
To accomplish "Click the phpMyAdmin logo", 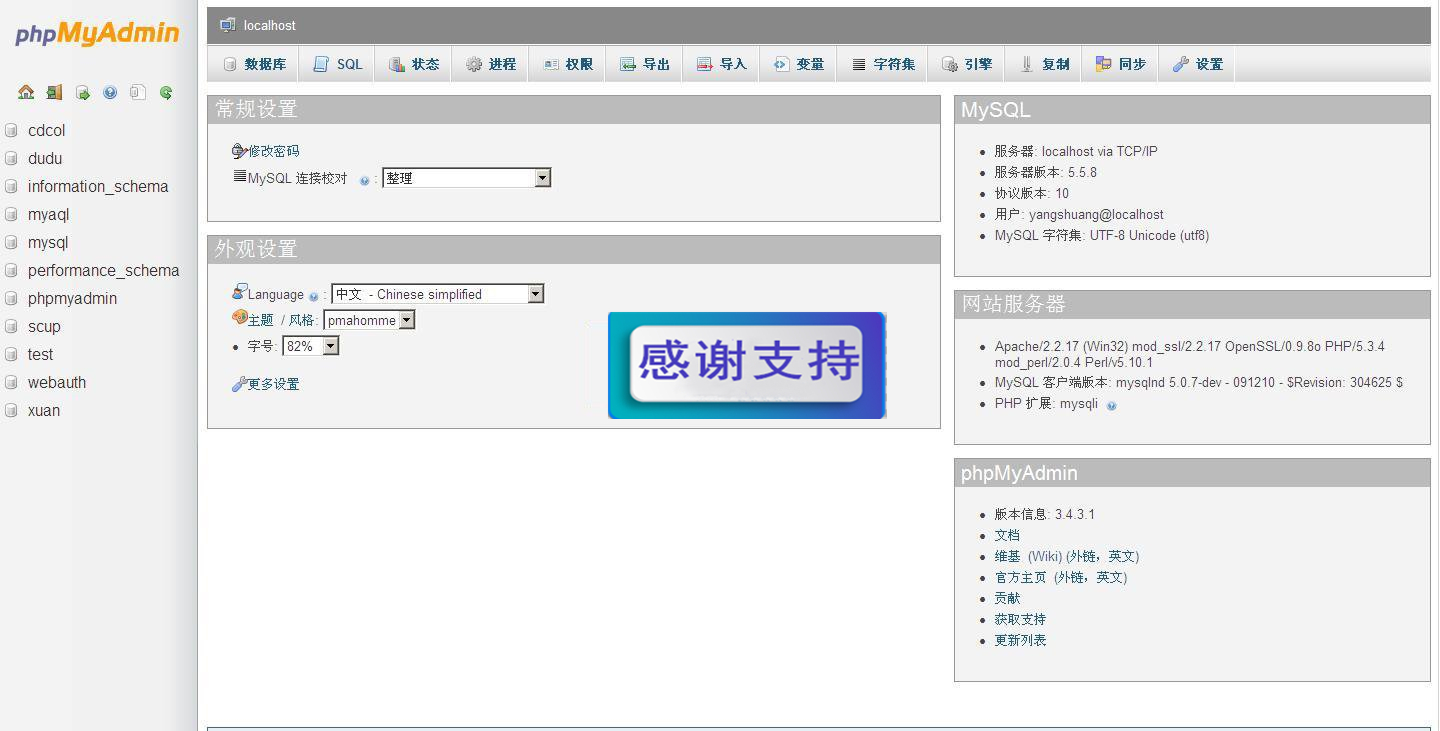I will (97, 33).
